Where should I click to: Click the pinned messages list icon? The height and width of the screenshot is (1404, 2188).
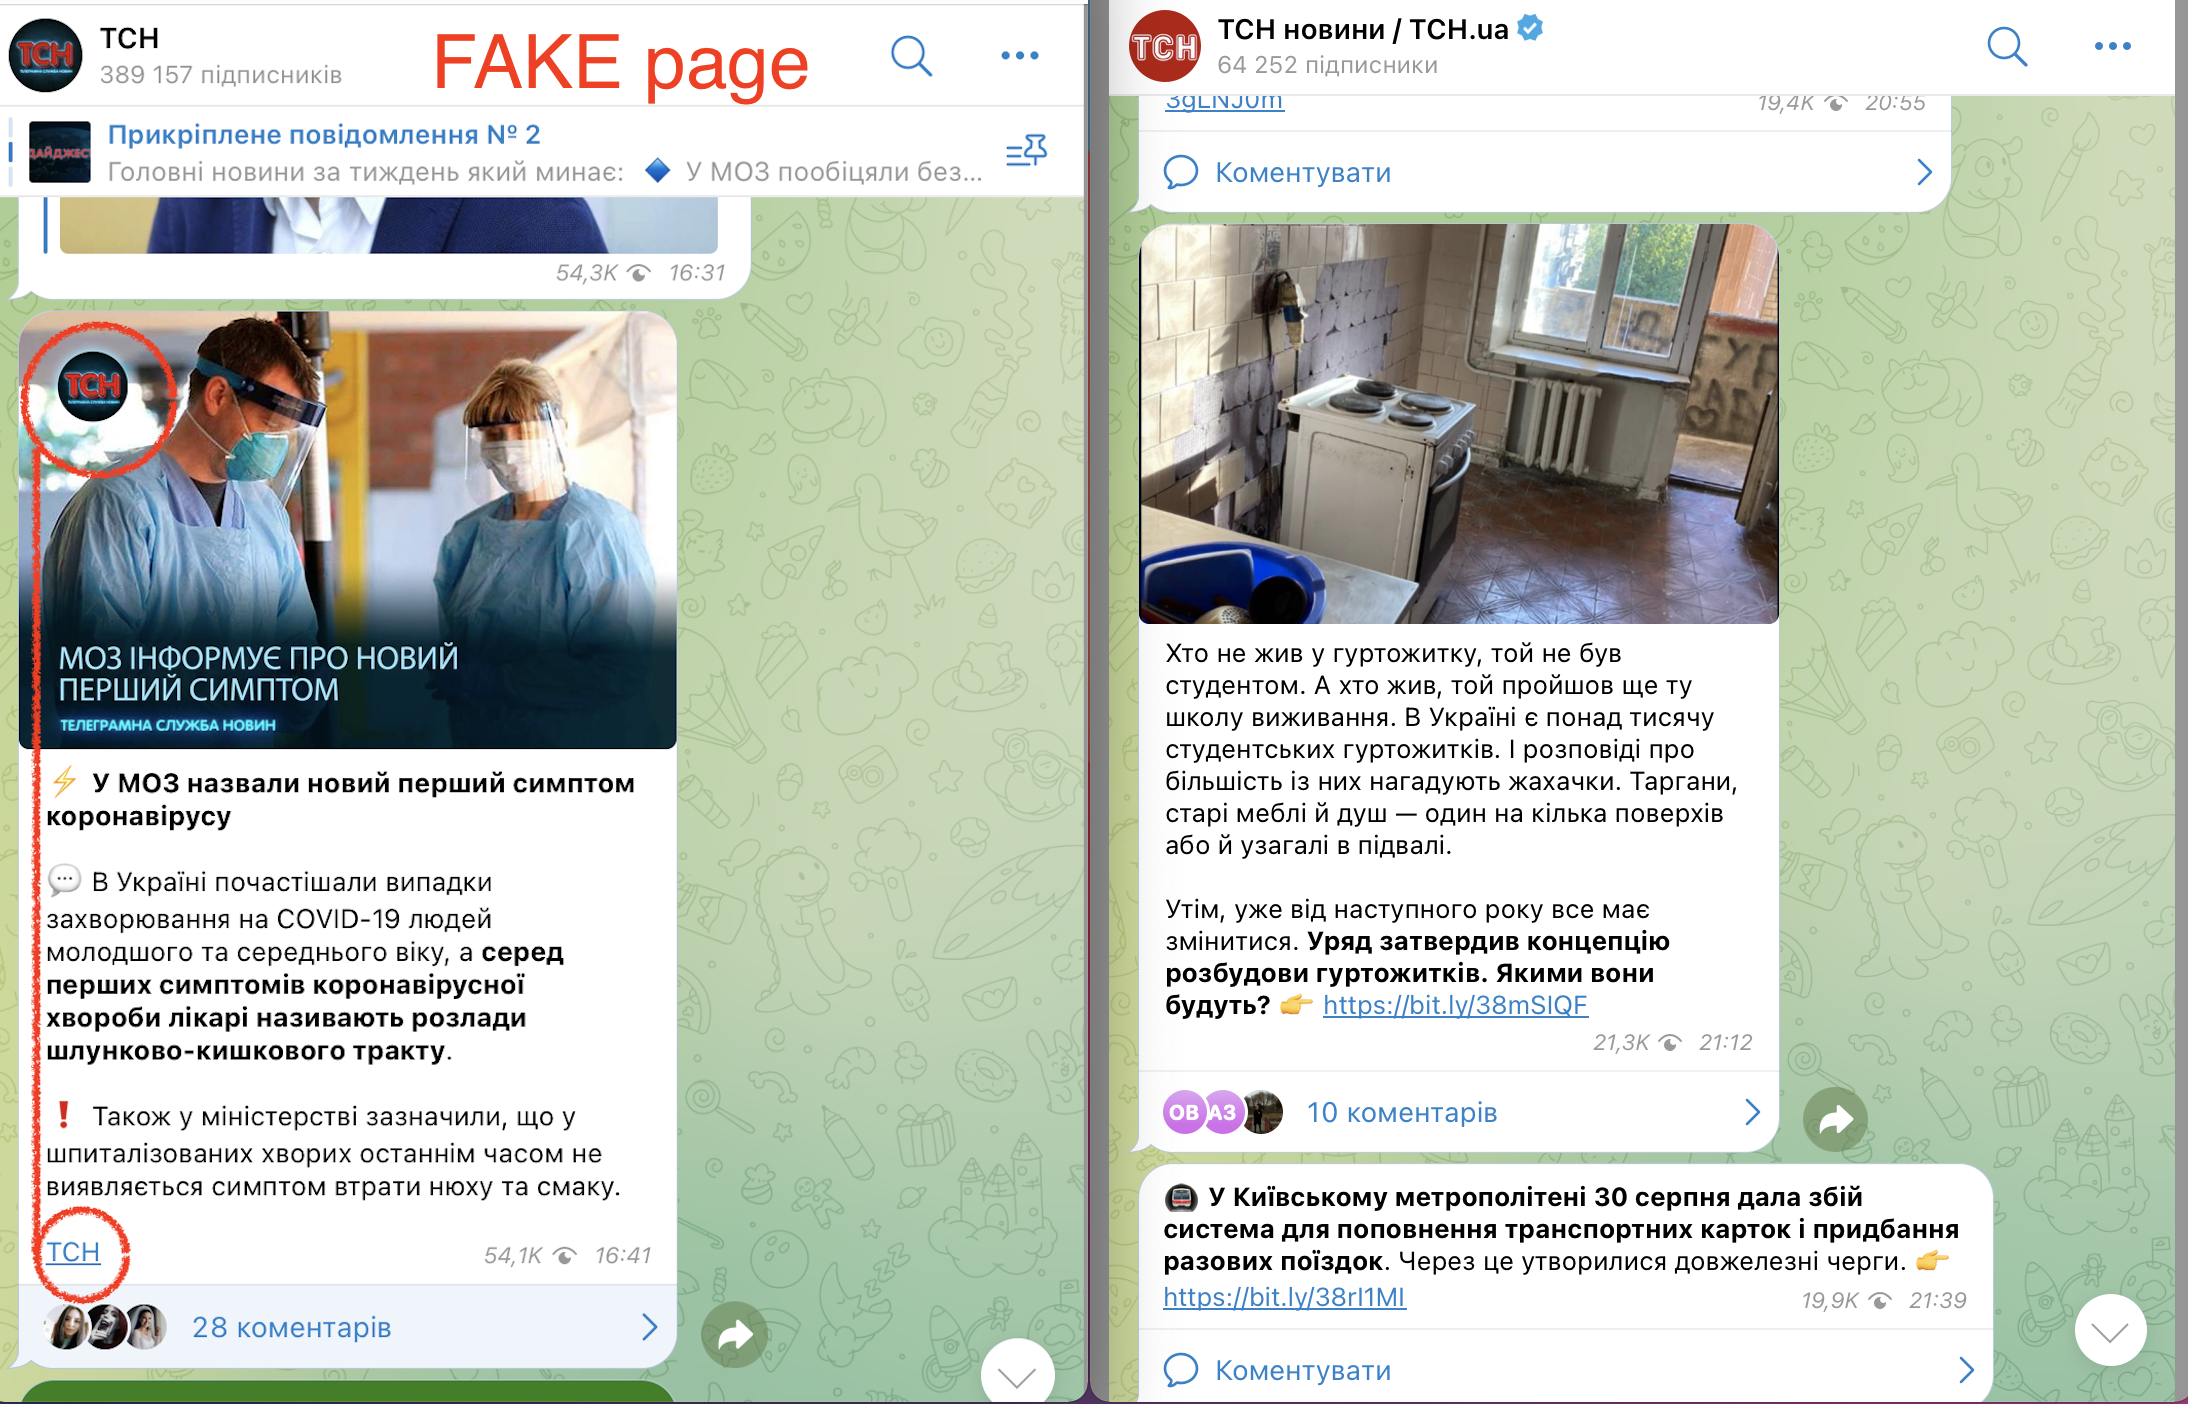[1026, 152]
